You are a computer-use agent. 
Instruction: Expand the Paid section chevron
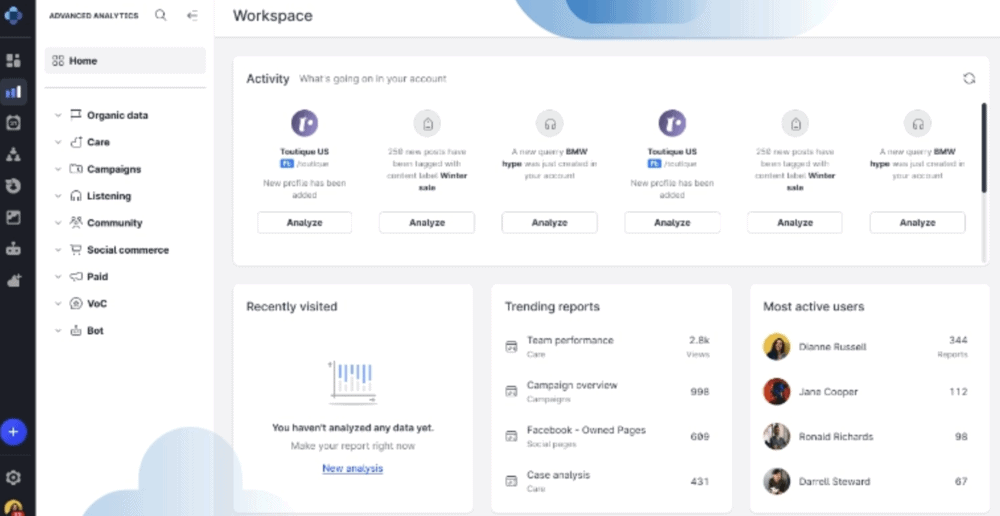pos(58,277)
